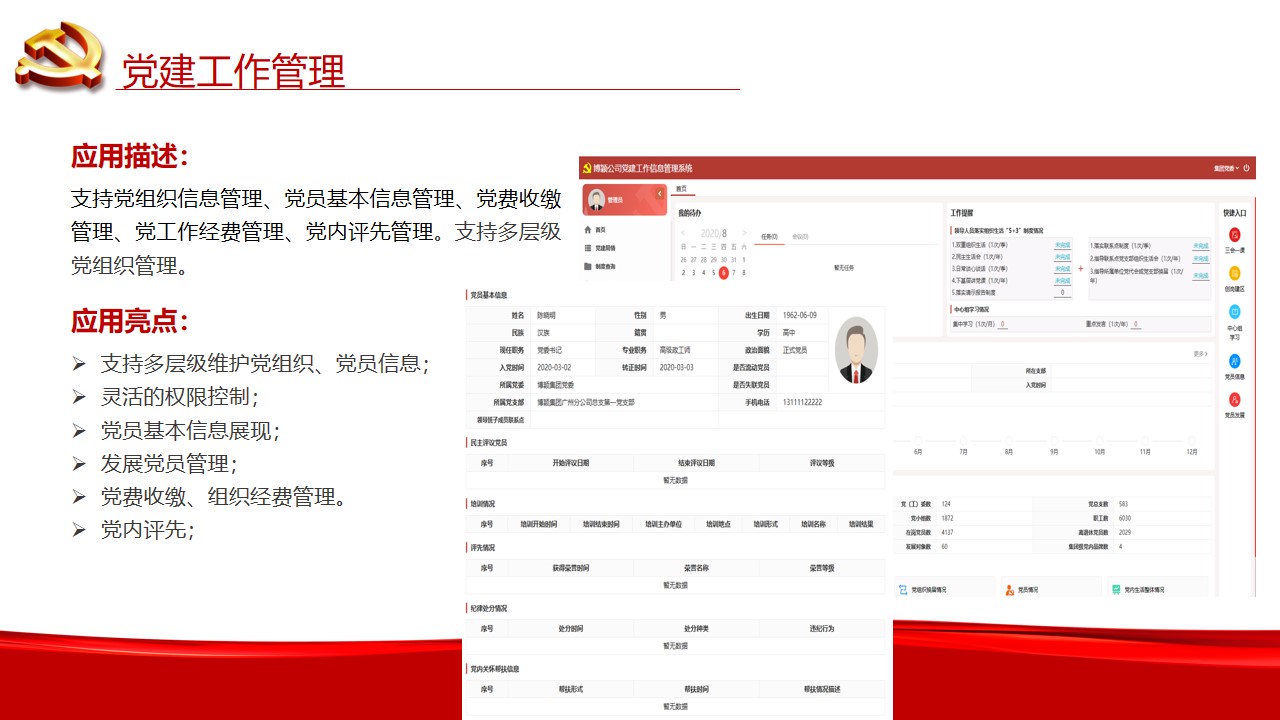Click the 中心组学习 quick entry icon

[1234, 312]
